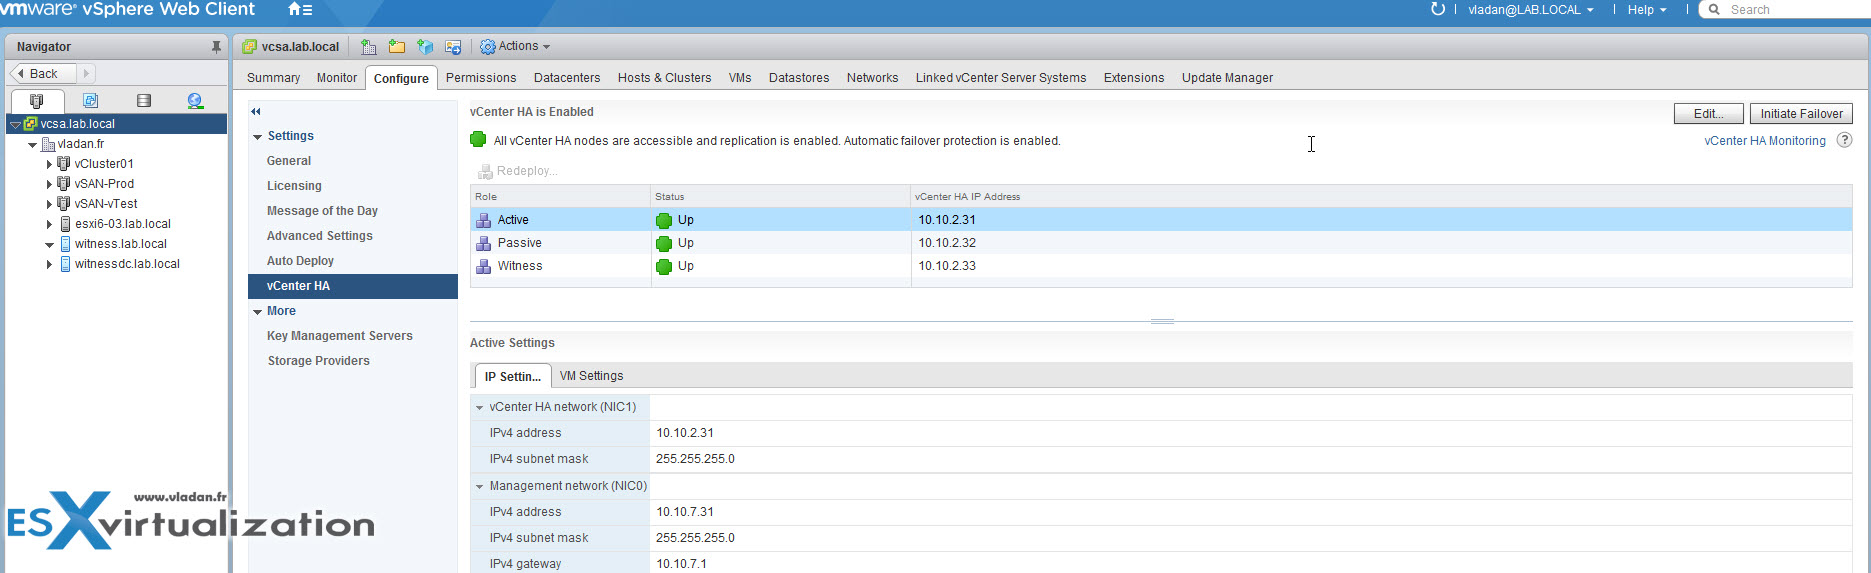
Task: Open the Update Manager tab
Action: pos(1227,78)
